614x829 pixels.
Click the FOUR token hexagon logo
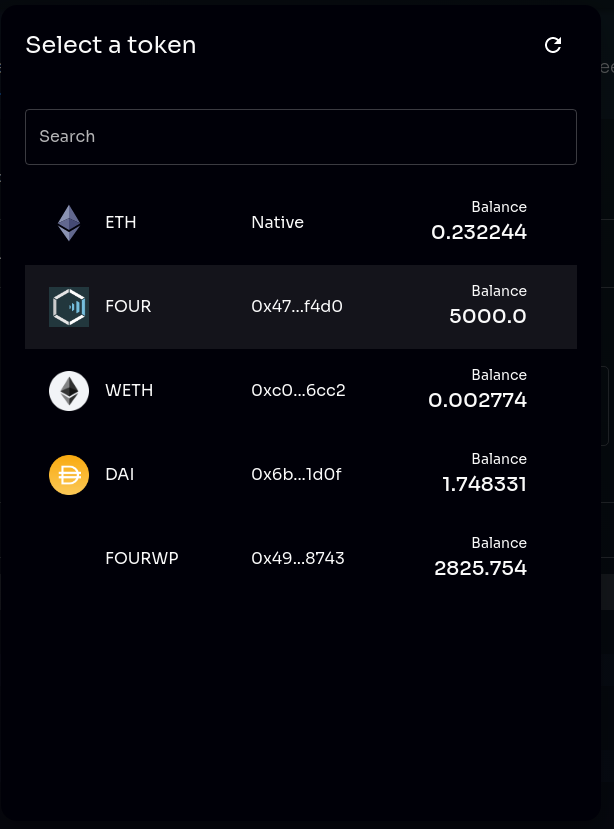[69, 307]
